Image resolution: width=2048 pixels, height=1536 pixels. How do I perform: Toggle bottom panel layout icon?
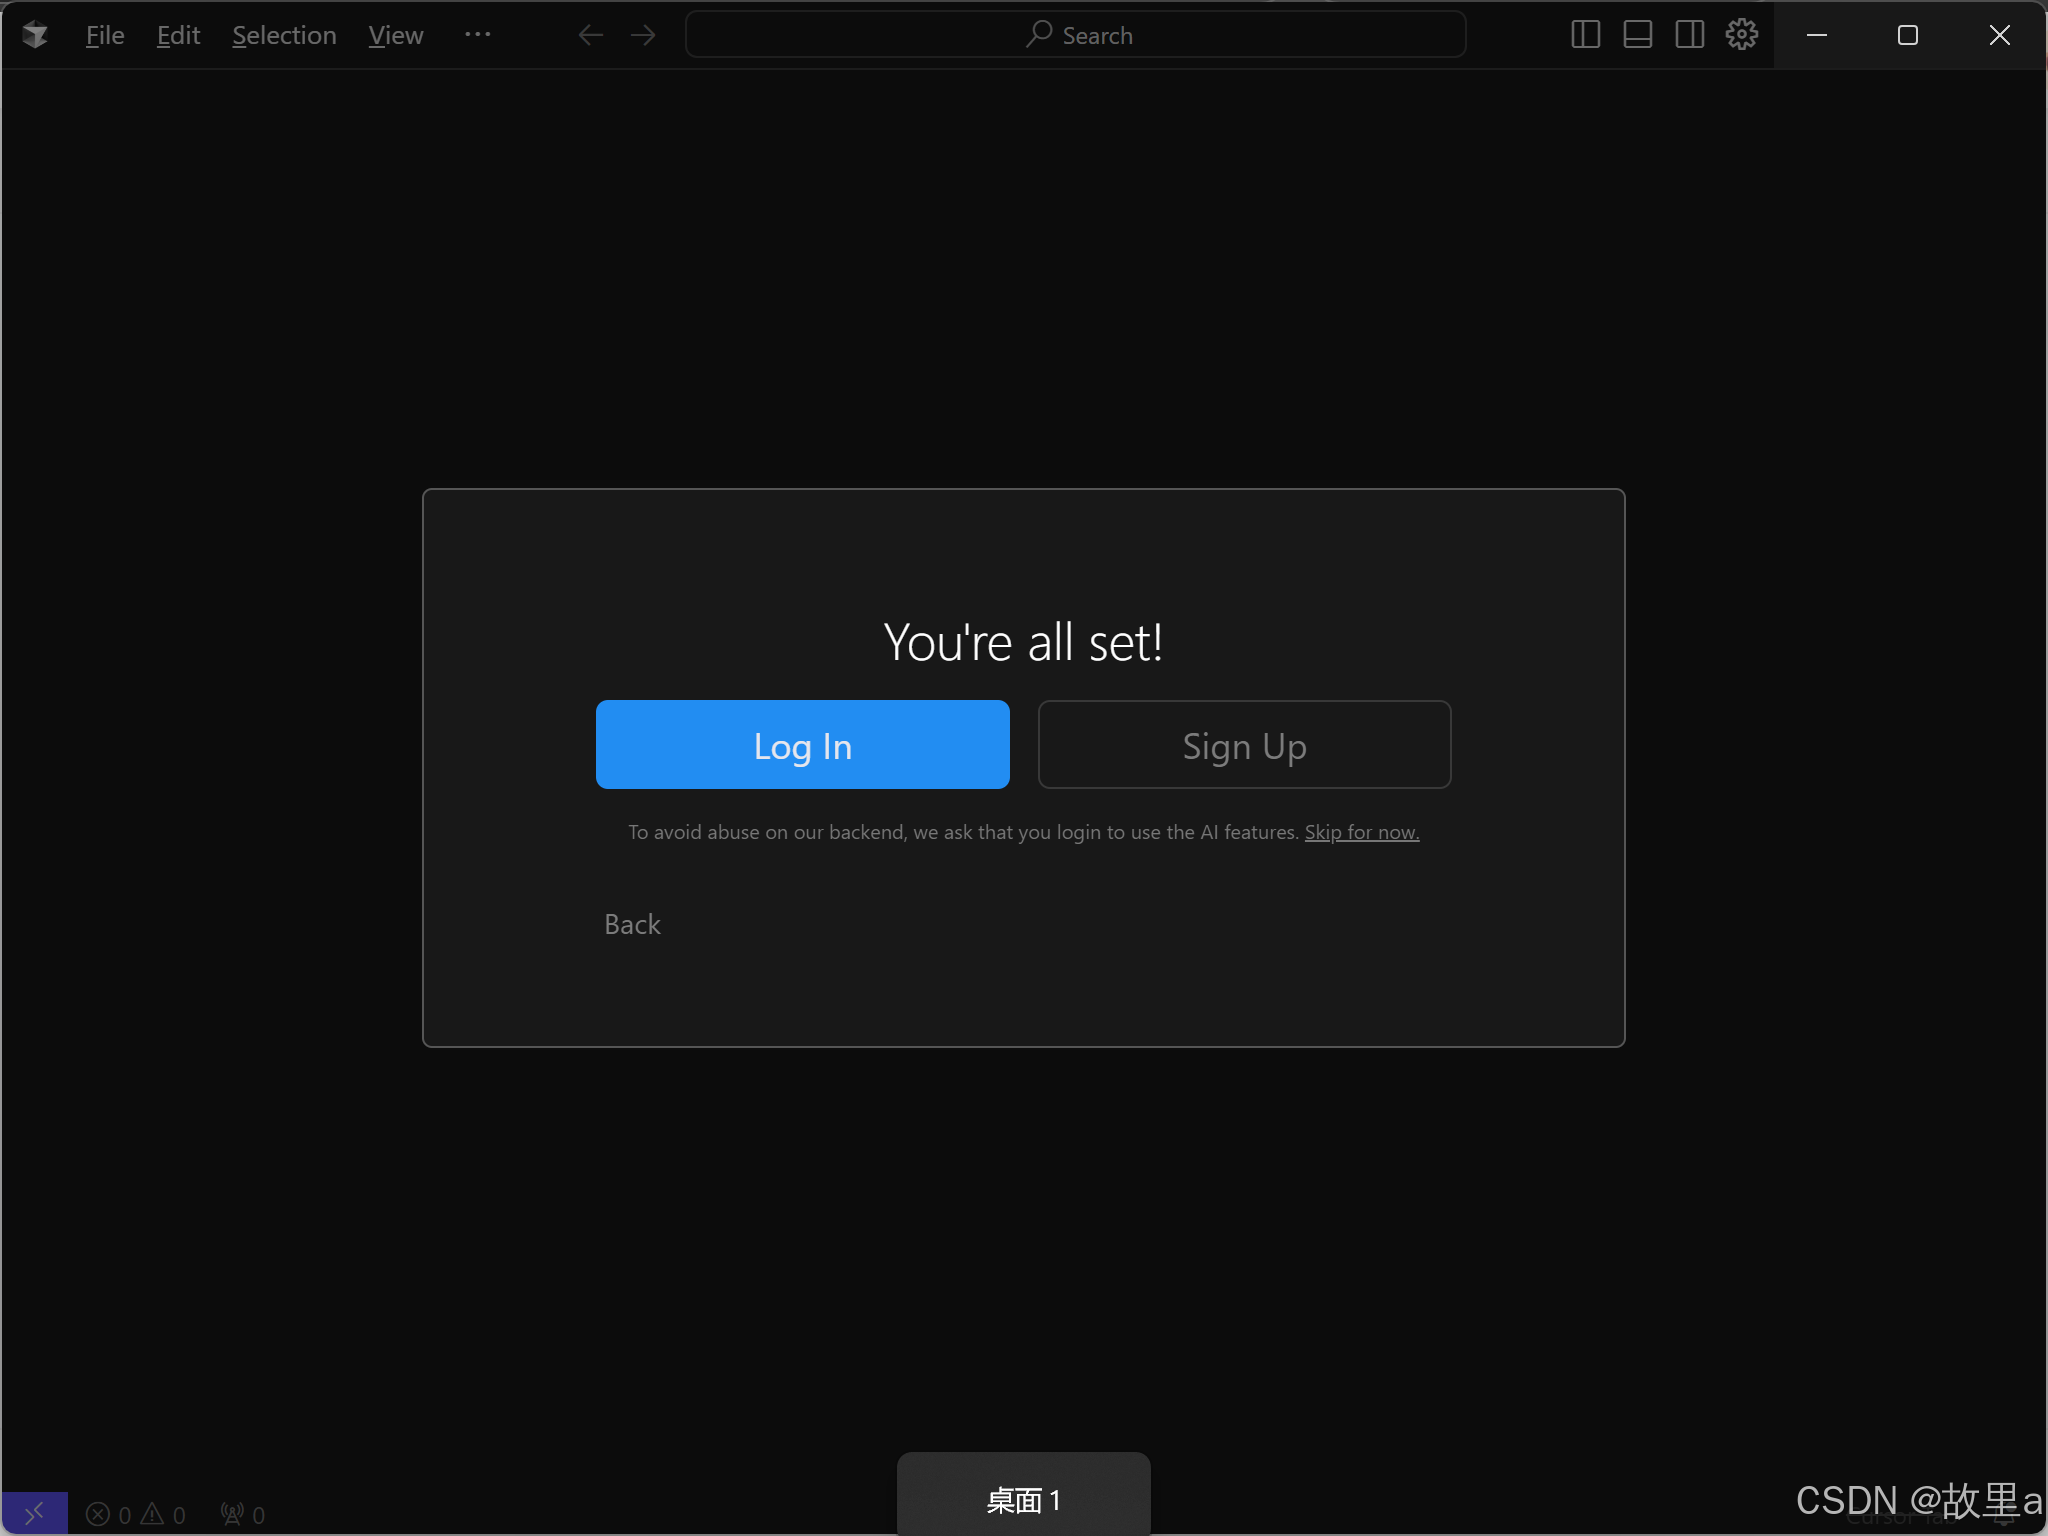(1638, 35)
